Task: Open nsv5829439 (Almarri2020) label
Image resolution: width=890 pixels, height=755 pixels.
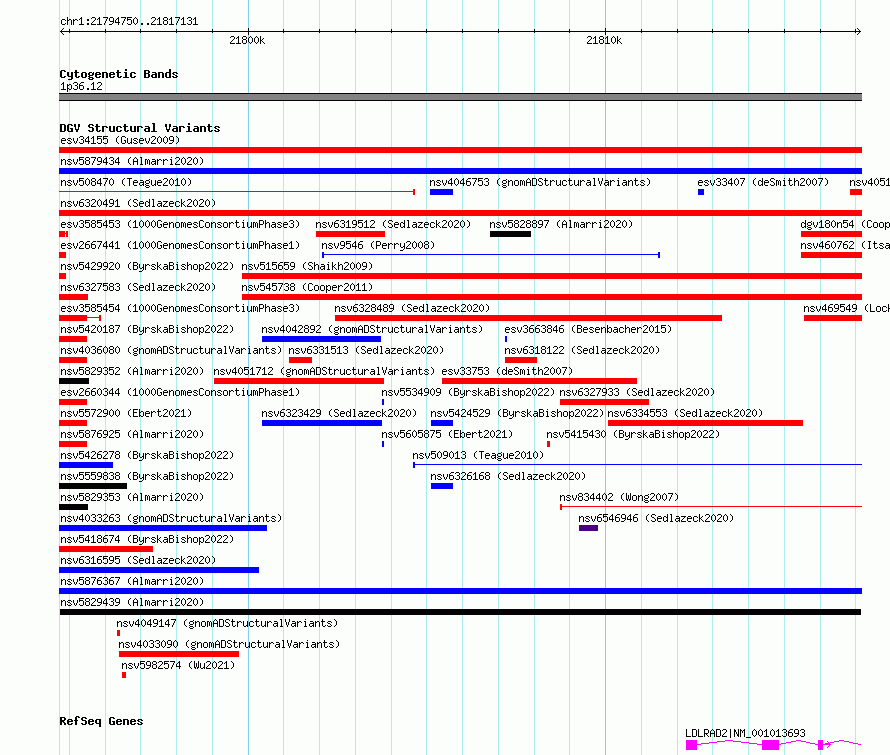Action: click(x=132, y=602)
